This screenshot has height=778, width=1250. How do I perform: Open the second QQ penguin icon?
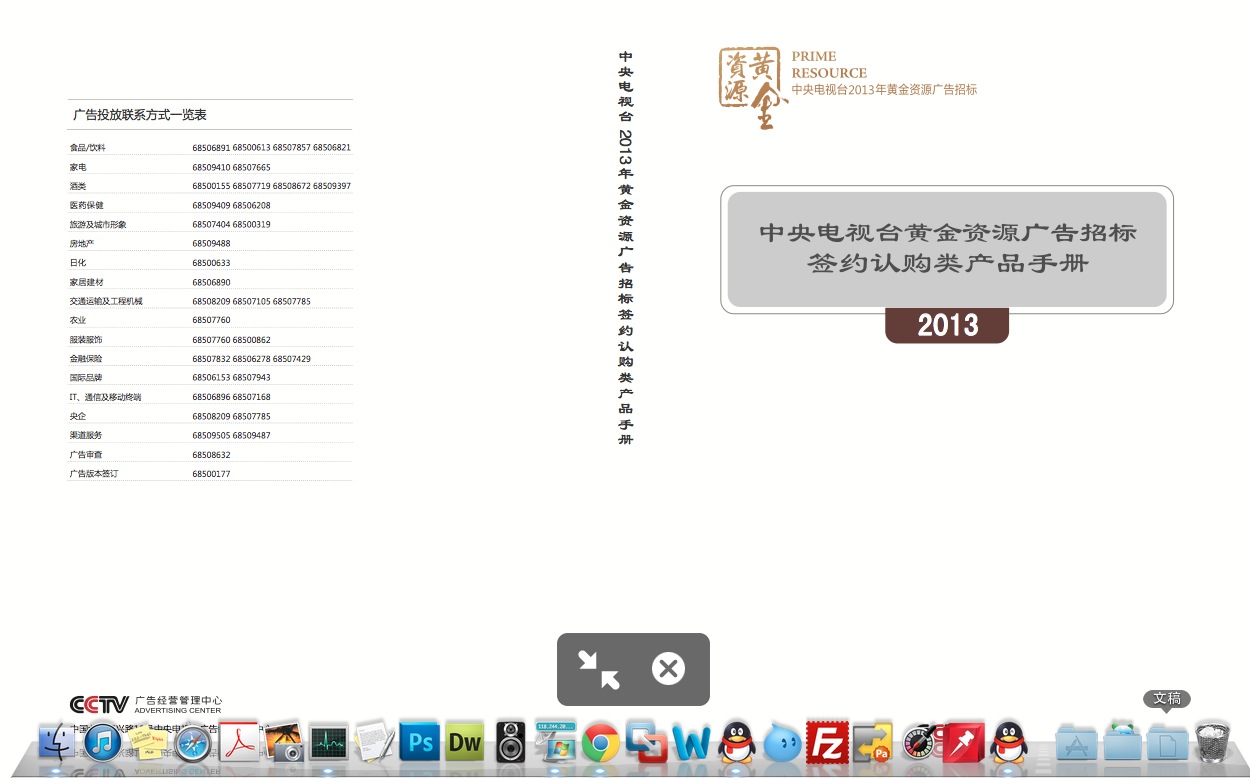tap(1009, 743)
